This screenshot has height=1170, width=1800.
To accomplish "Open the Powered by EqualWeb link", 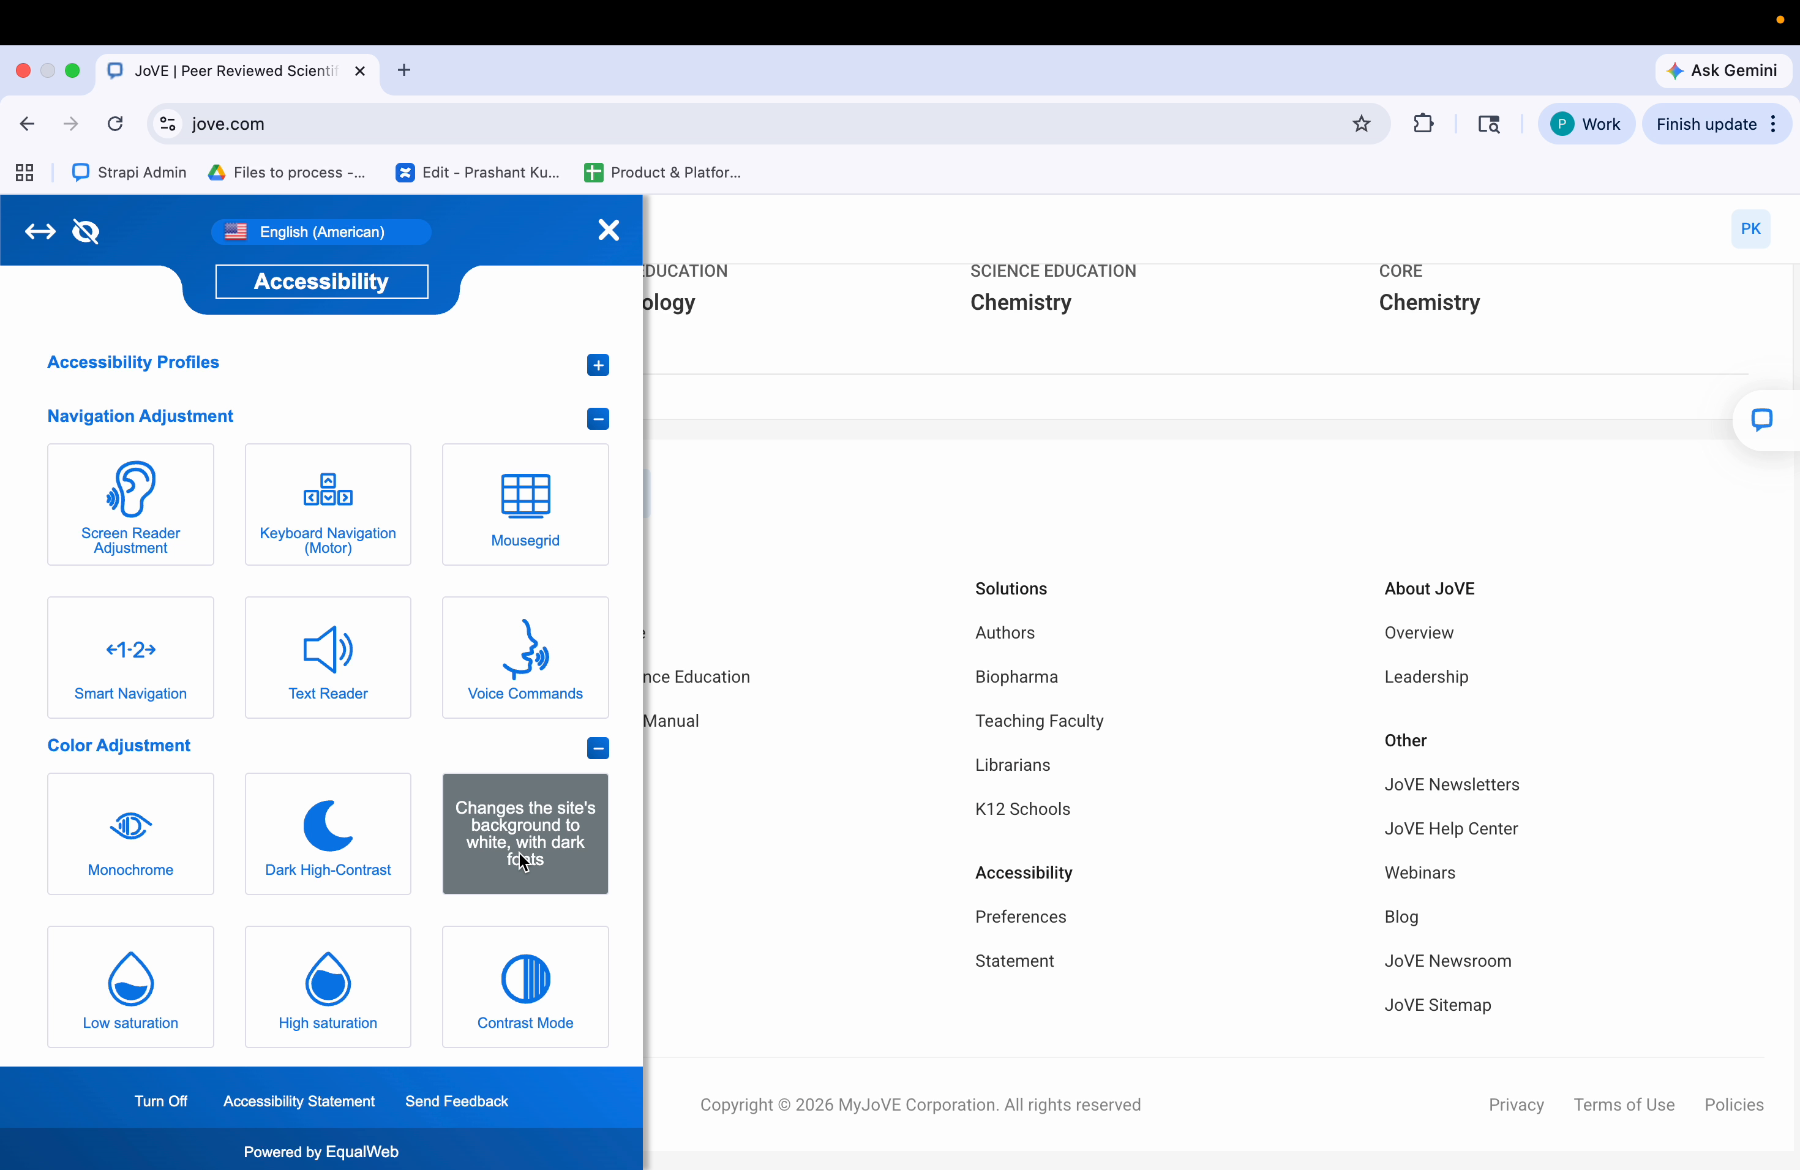I will point(321,1152).
